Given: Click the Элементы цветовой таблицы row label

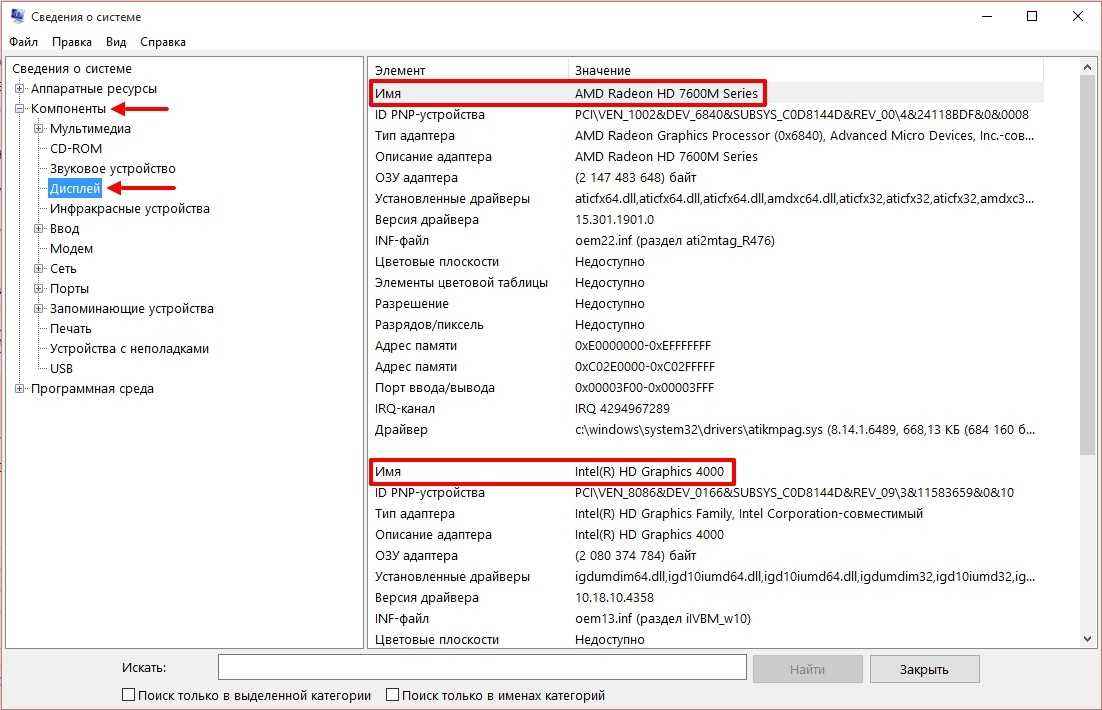Looking at the screenshot, I should [461, 283].
